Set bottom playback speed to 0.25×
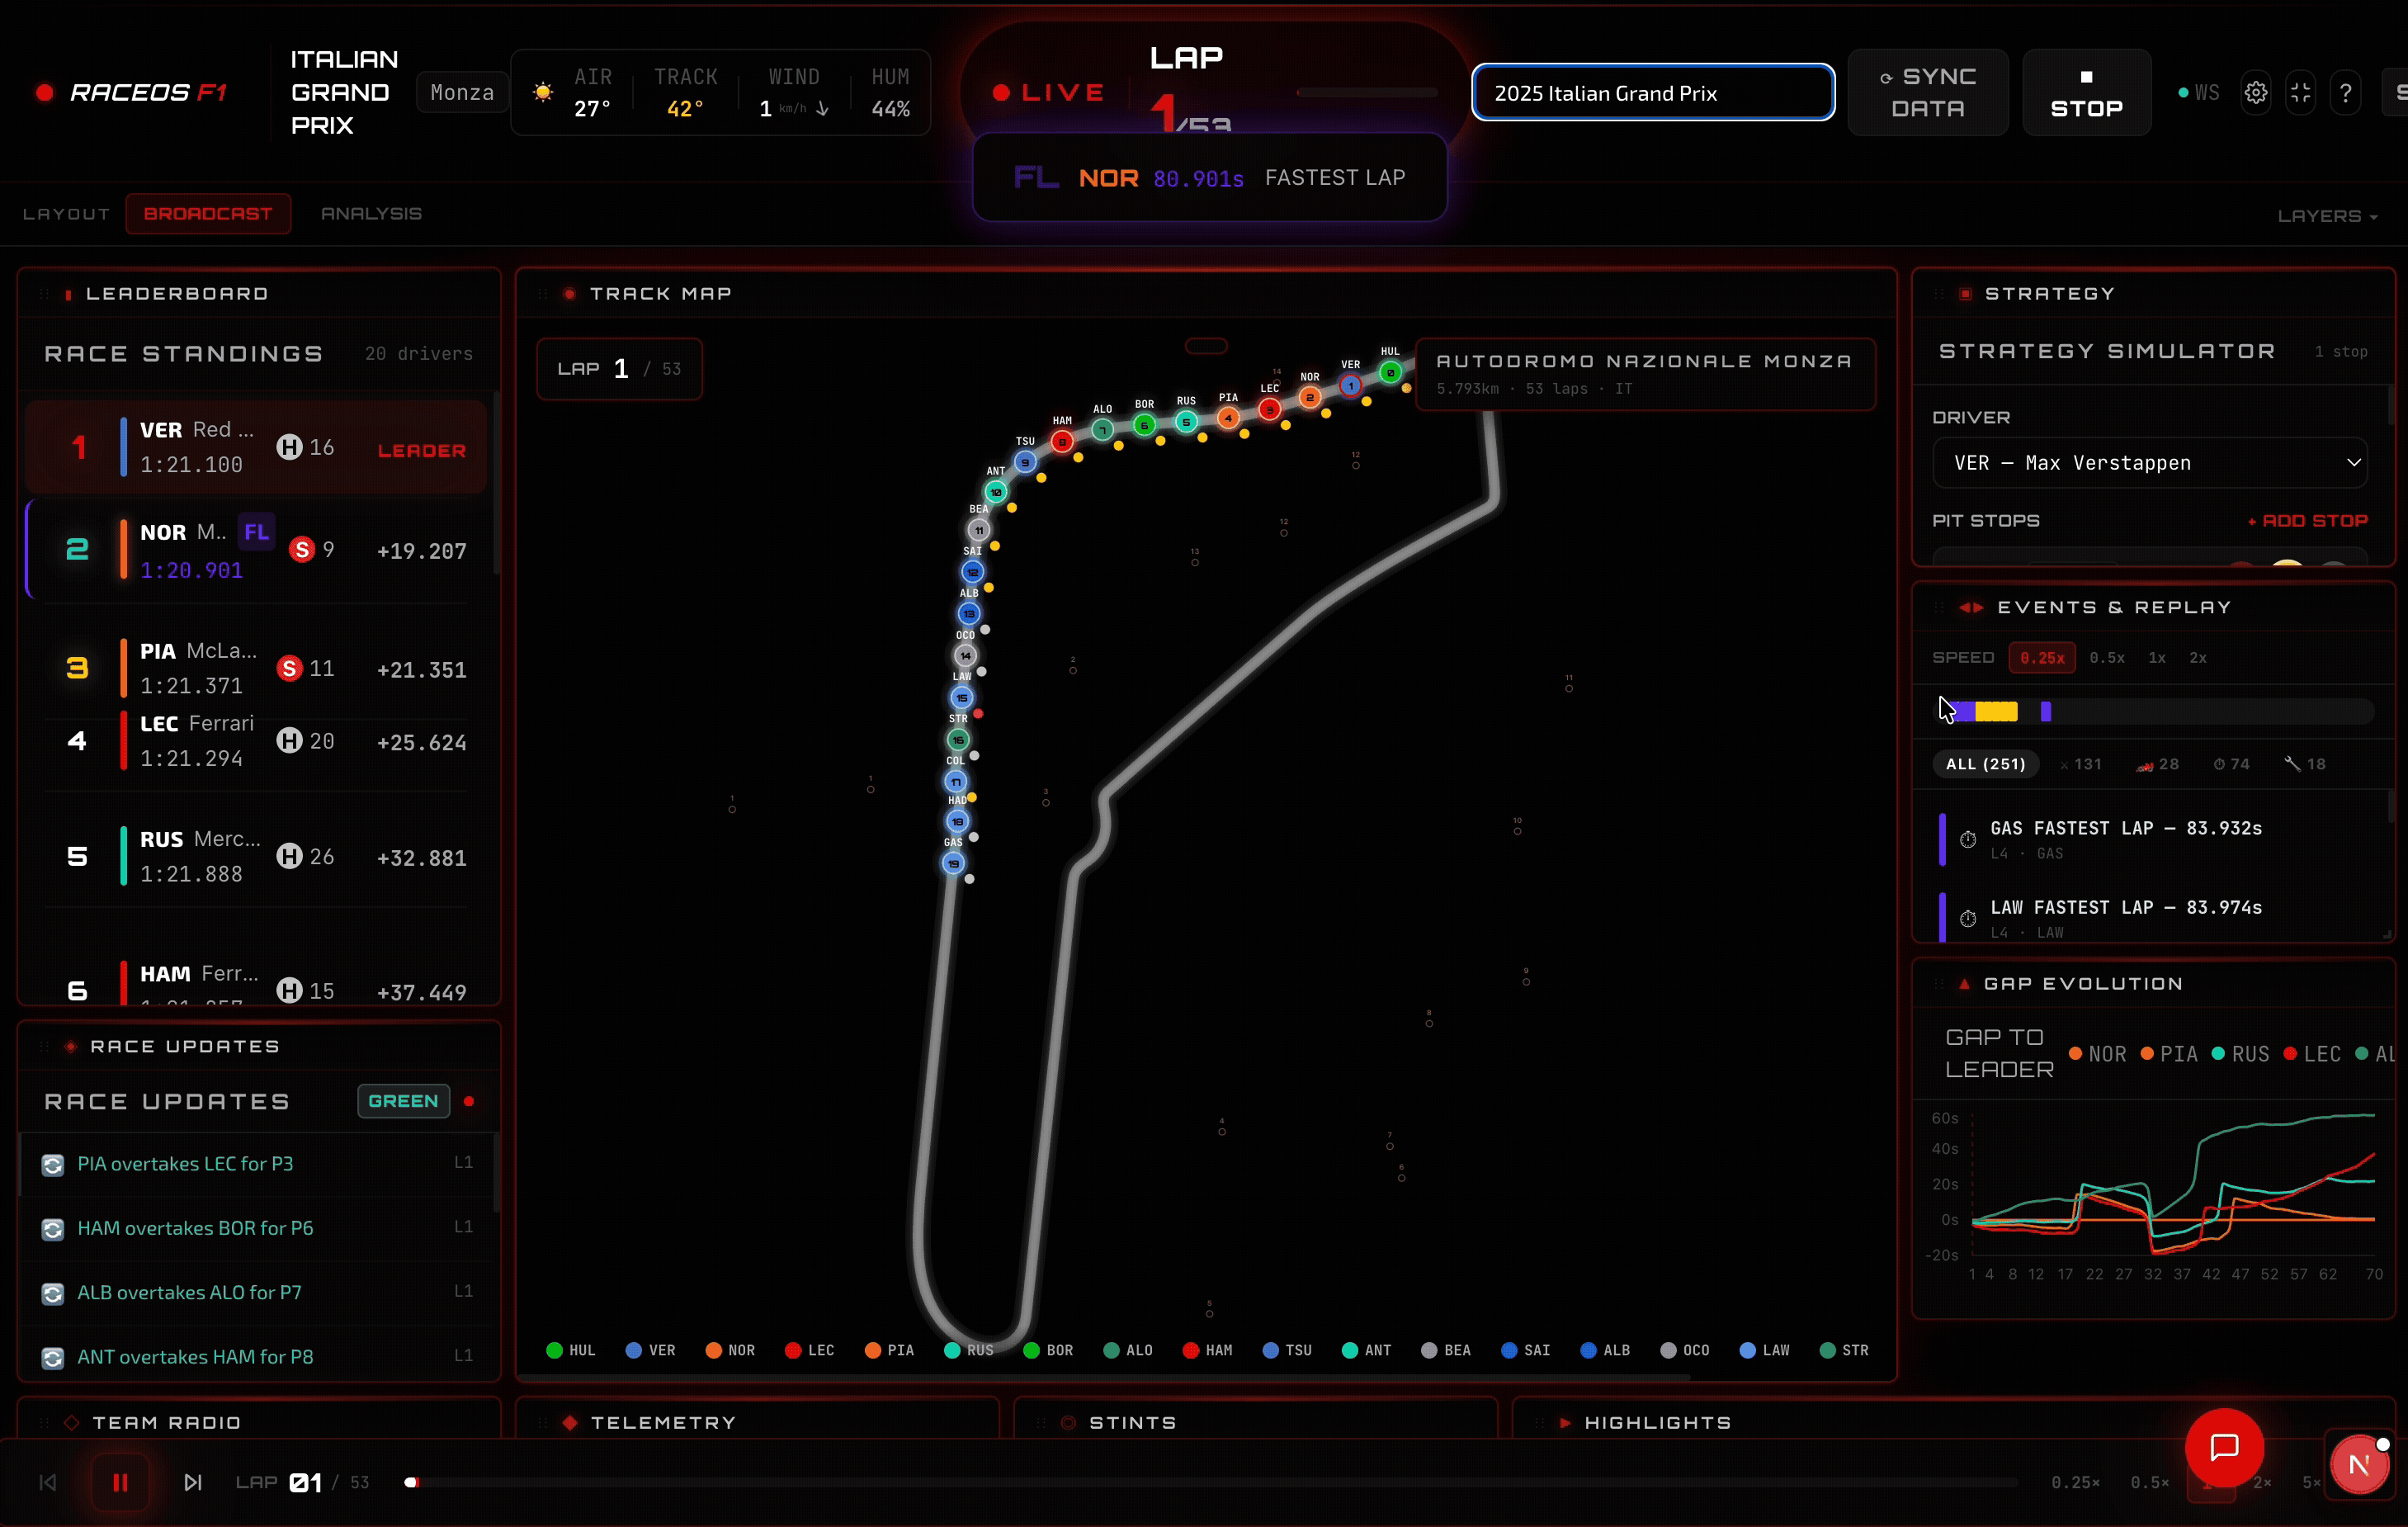This screenshot has width=2408, height=1527. 2075,1482
